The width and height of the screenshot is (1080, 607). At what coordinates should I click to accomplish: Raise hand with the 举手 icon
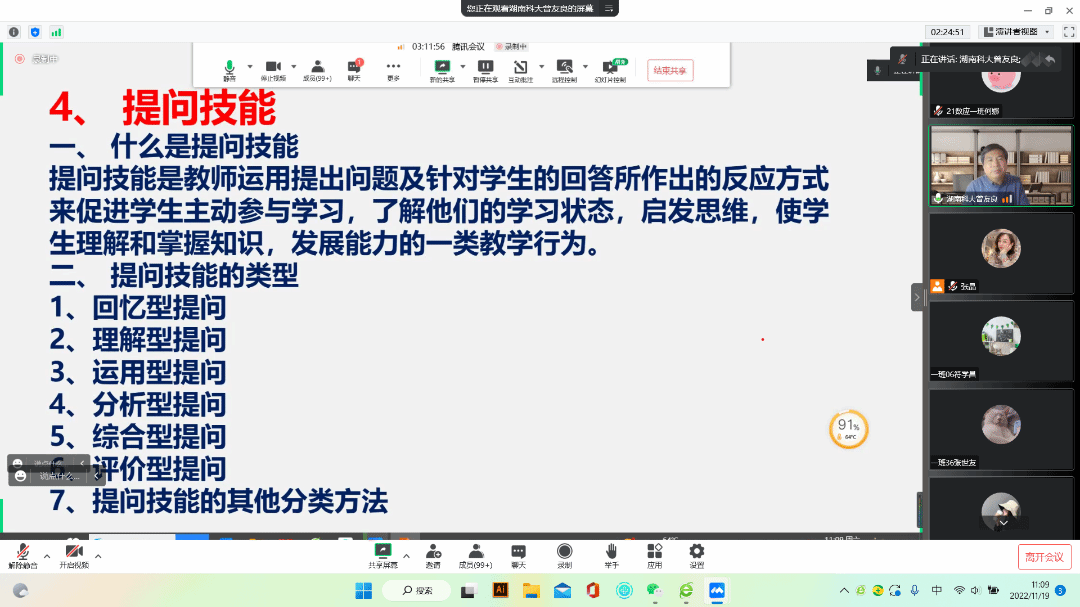point(610,555)
